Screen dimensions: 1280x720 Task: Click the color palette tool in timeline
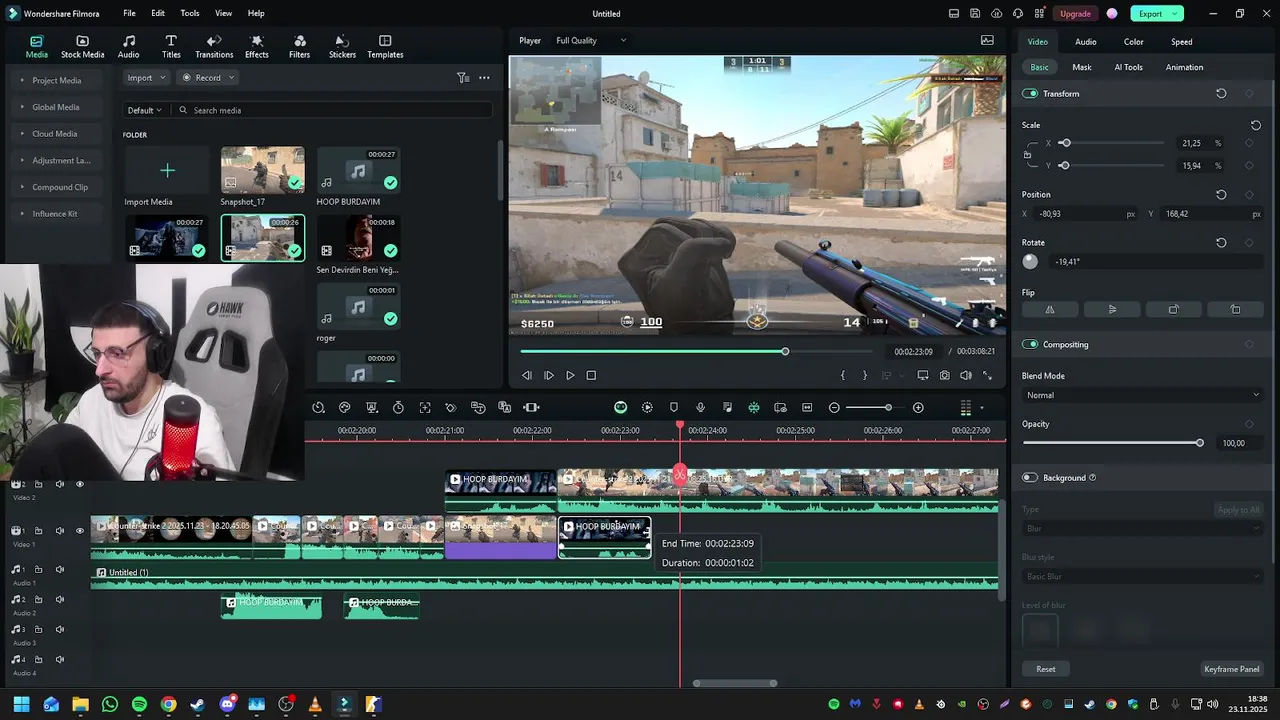tap(345, 407)
